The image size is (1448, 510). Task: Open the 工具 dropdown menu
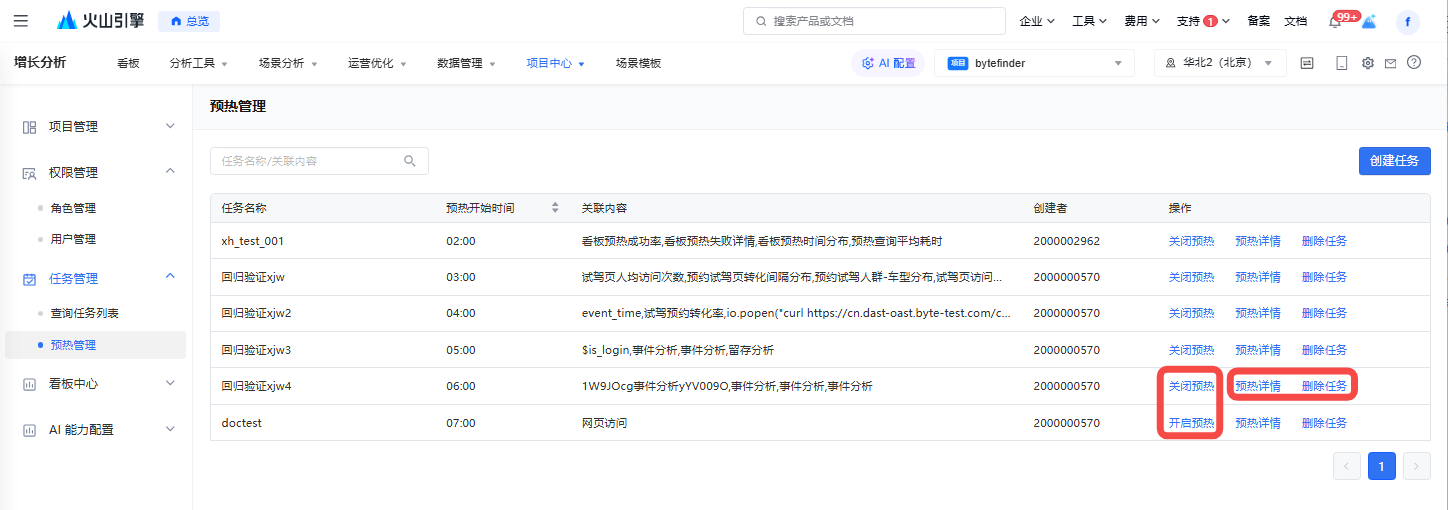pos(1089,21)
